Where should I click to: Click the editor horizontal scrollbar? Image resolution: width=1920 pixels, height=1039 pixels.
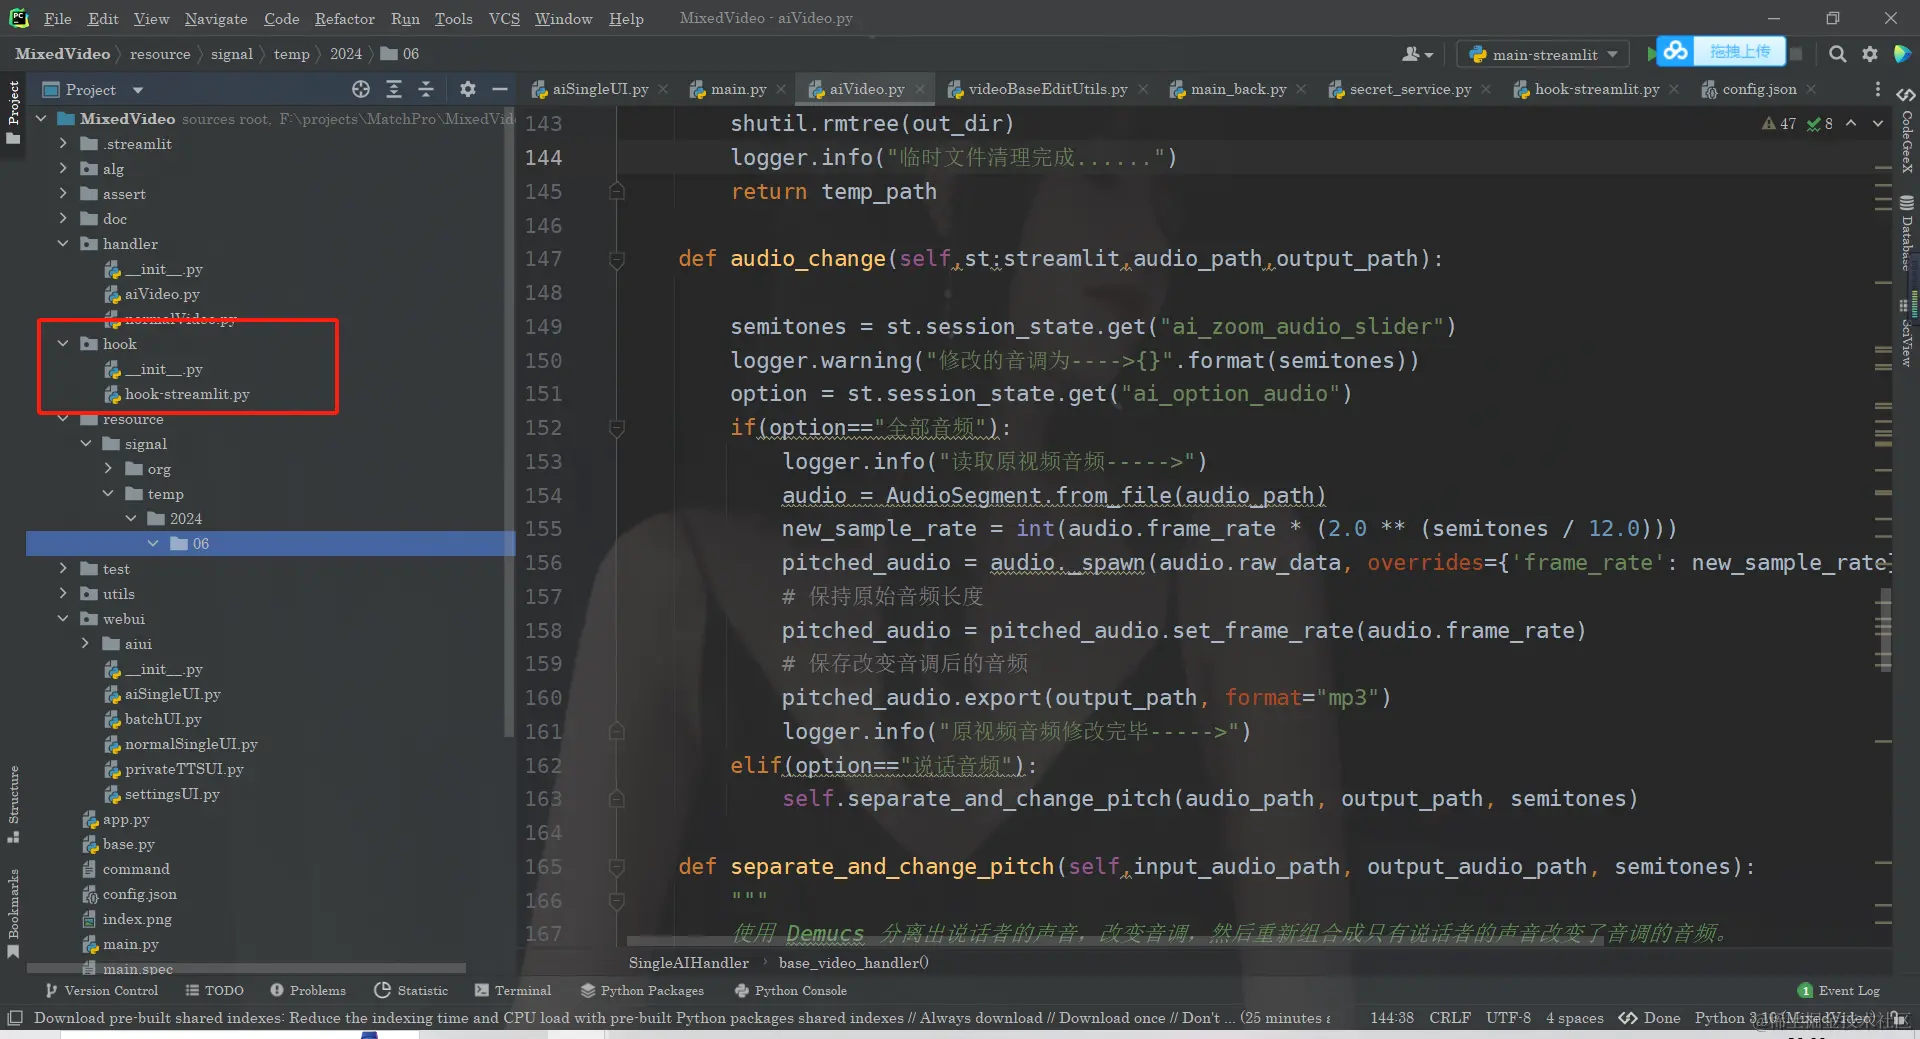[x=1114, y=941]
